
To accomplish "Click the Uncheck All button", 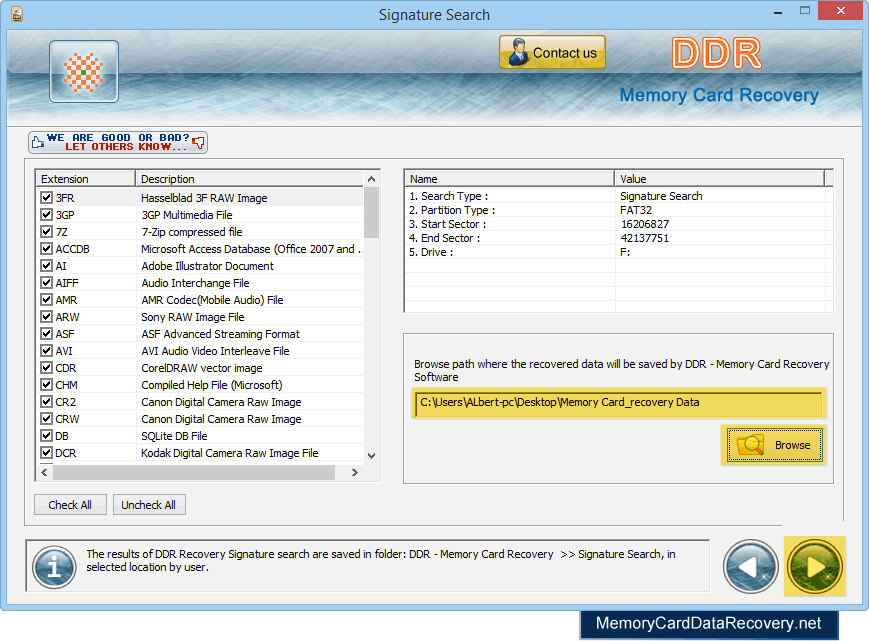I will pos(149,505).
